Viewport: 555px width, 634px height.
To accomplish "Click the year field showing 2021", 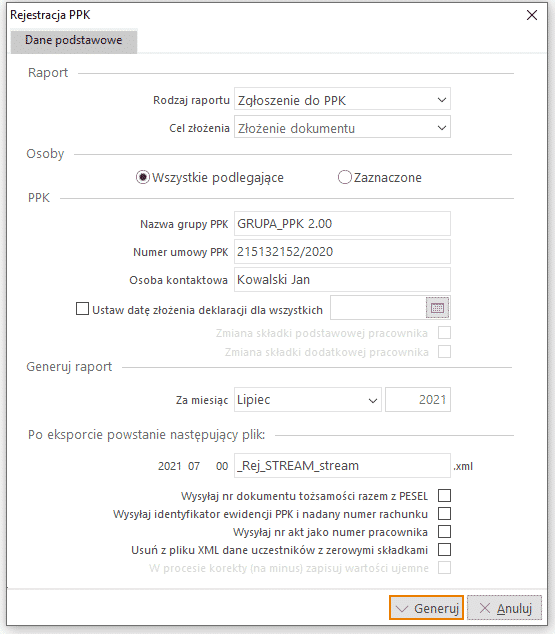I will click(x=418, y=400).
